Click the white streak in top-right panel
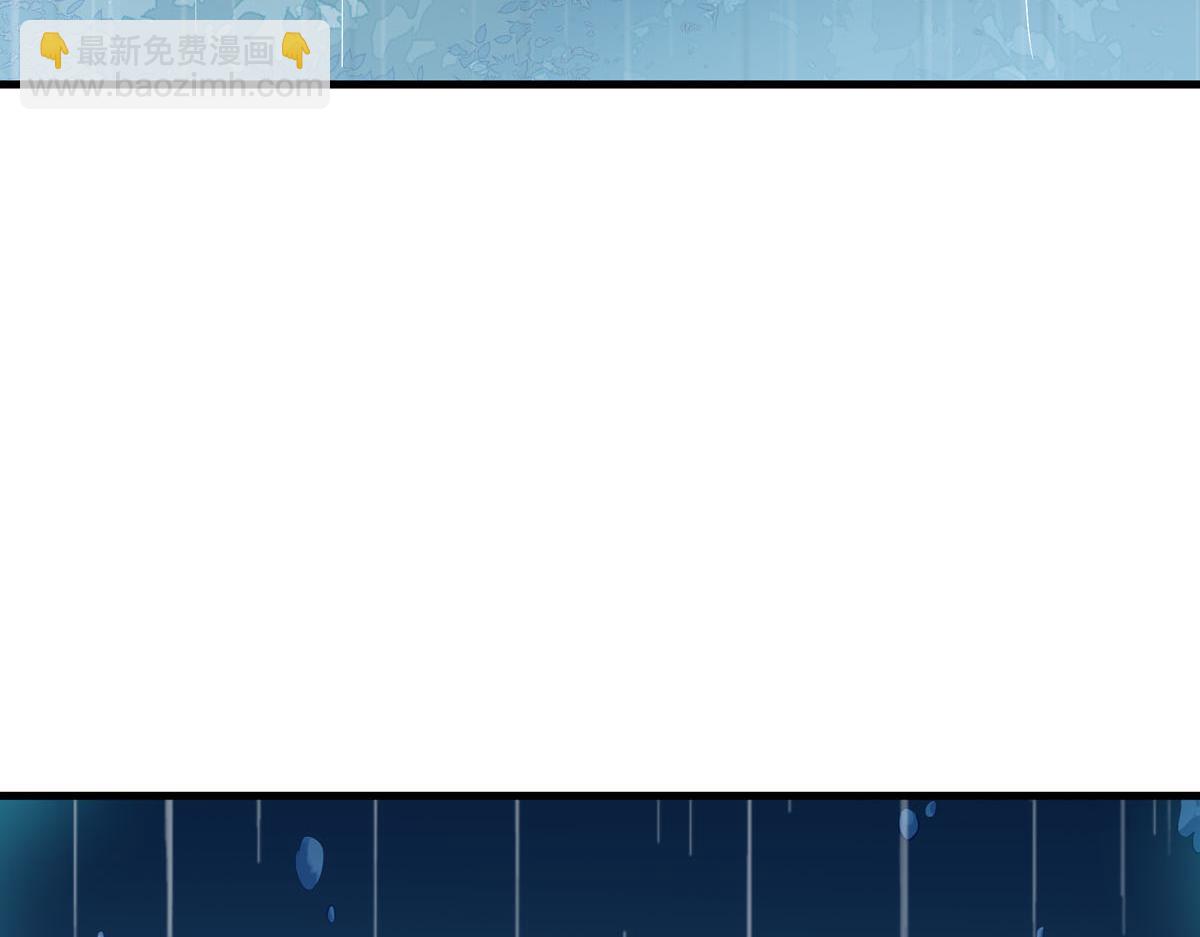 (x=1027, y=28)
